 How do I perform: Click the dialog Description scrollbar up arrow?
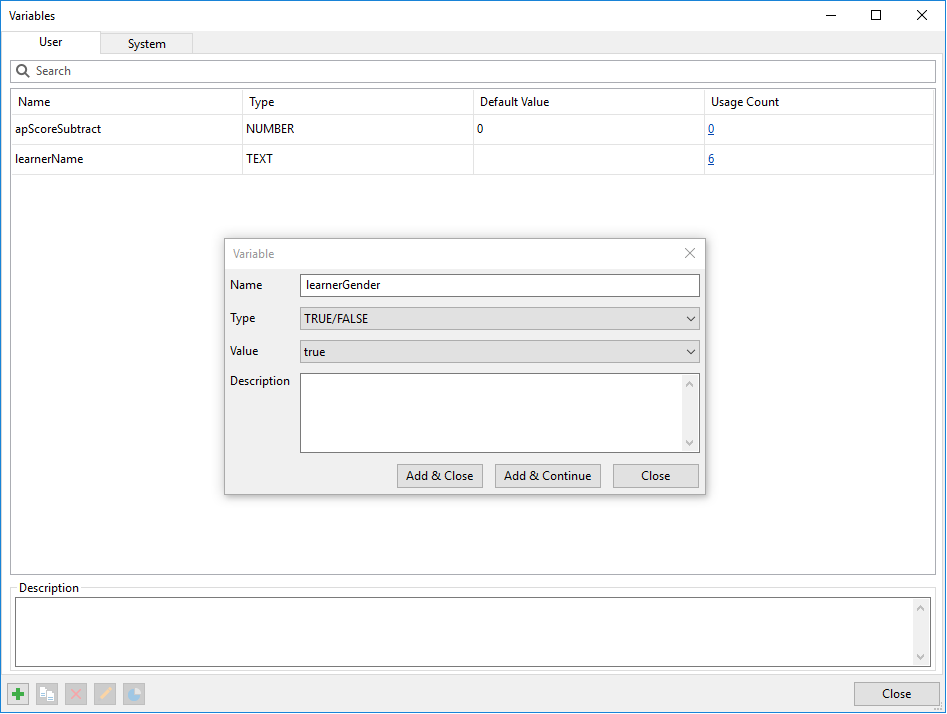690,384
